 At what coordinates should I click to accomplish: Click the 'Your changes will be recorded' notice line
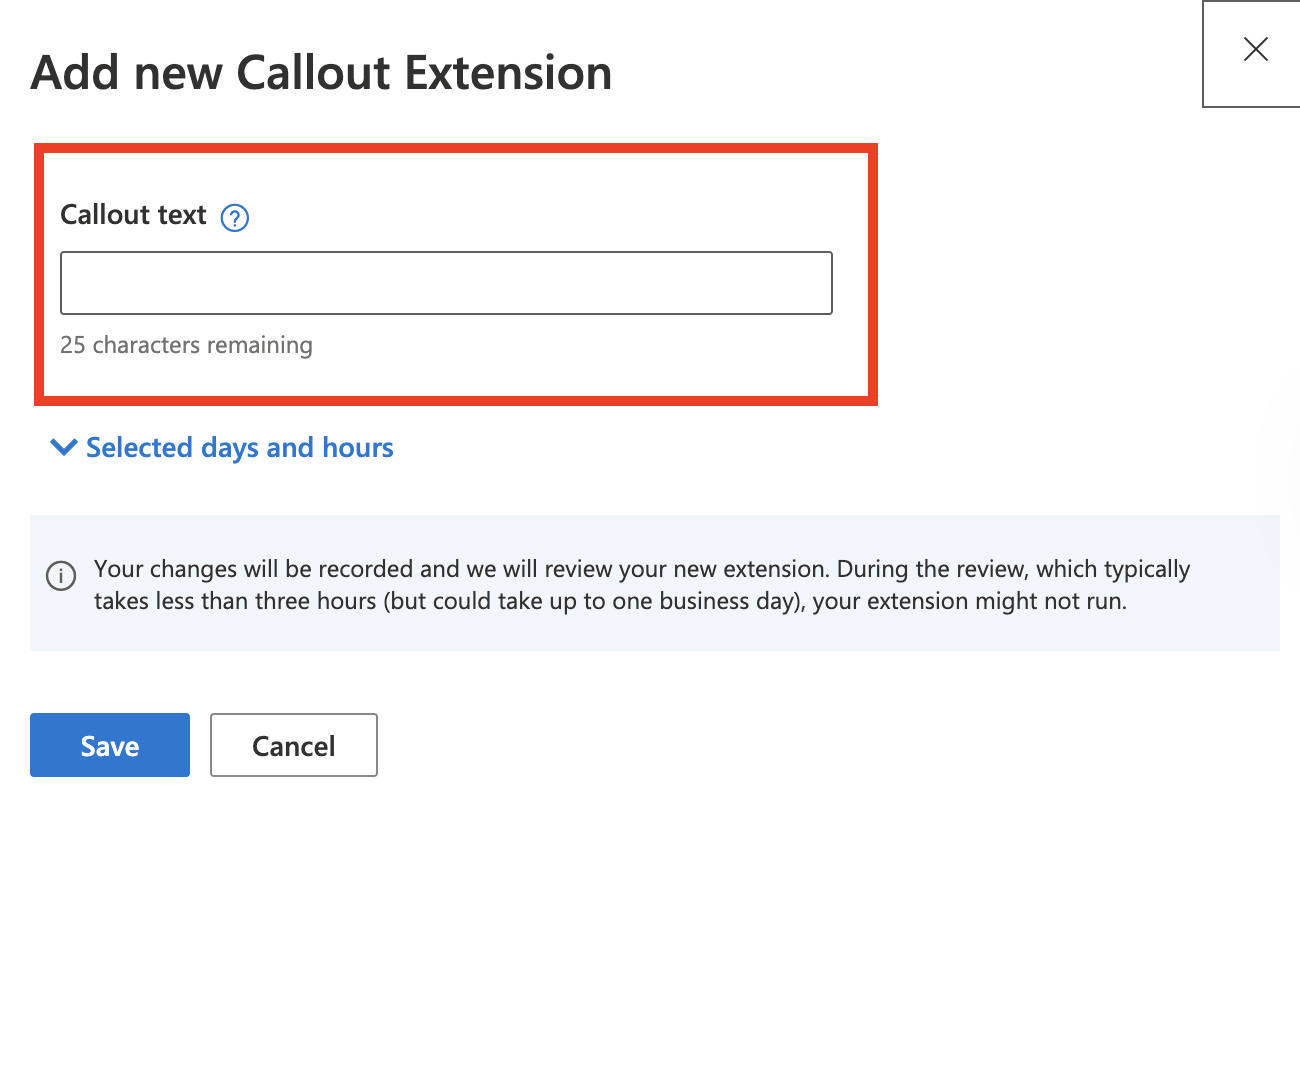point(641,569)
